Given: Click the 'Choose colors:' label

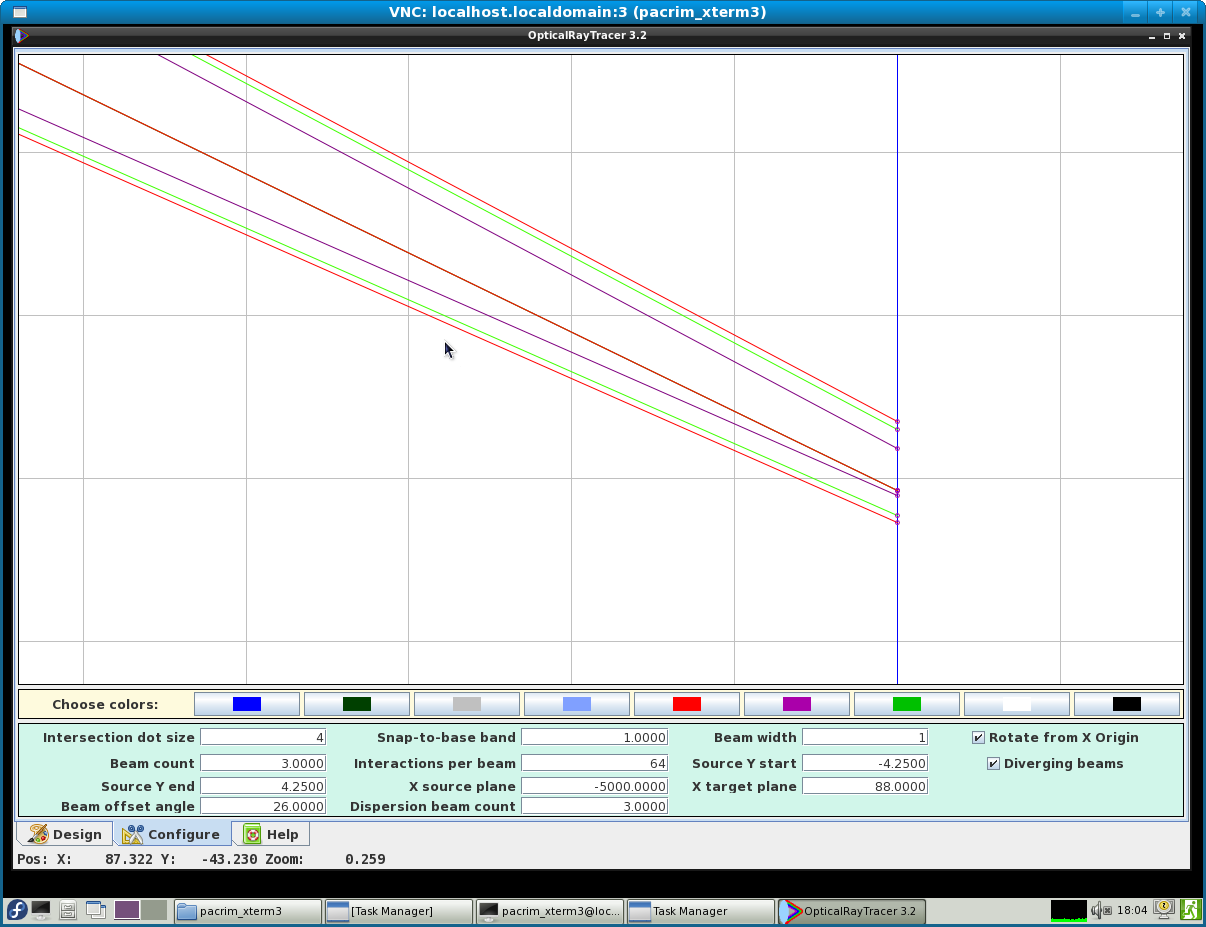Looking at the screenshot, I should coord(105,704).
